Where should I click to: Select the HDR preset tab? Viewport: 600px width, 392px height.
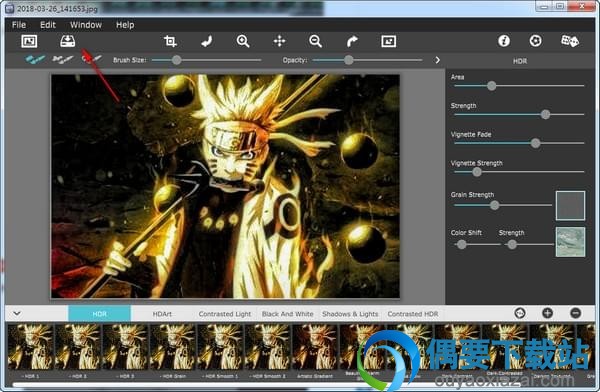click(x=99, y=314)
